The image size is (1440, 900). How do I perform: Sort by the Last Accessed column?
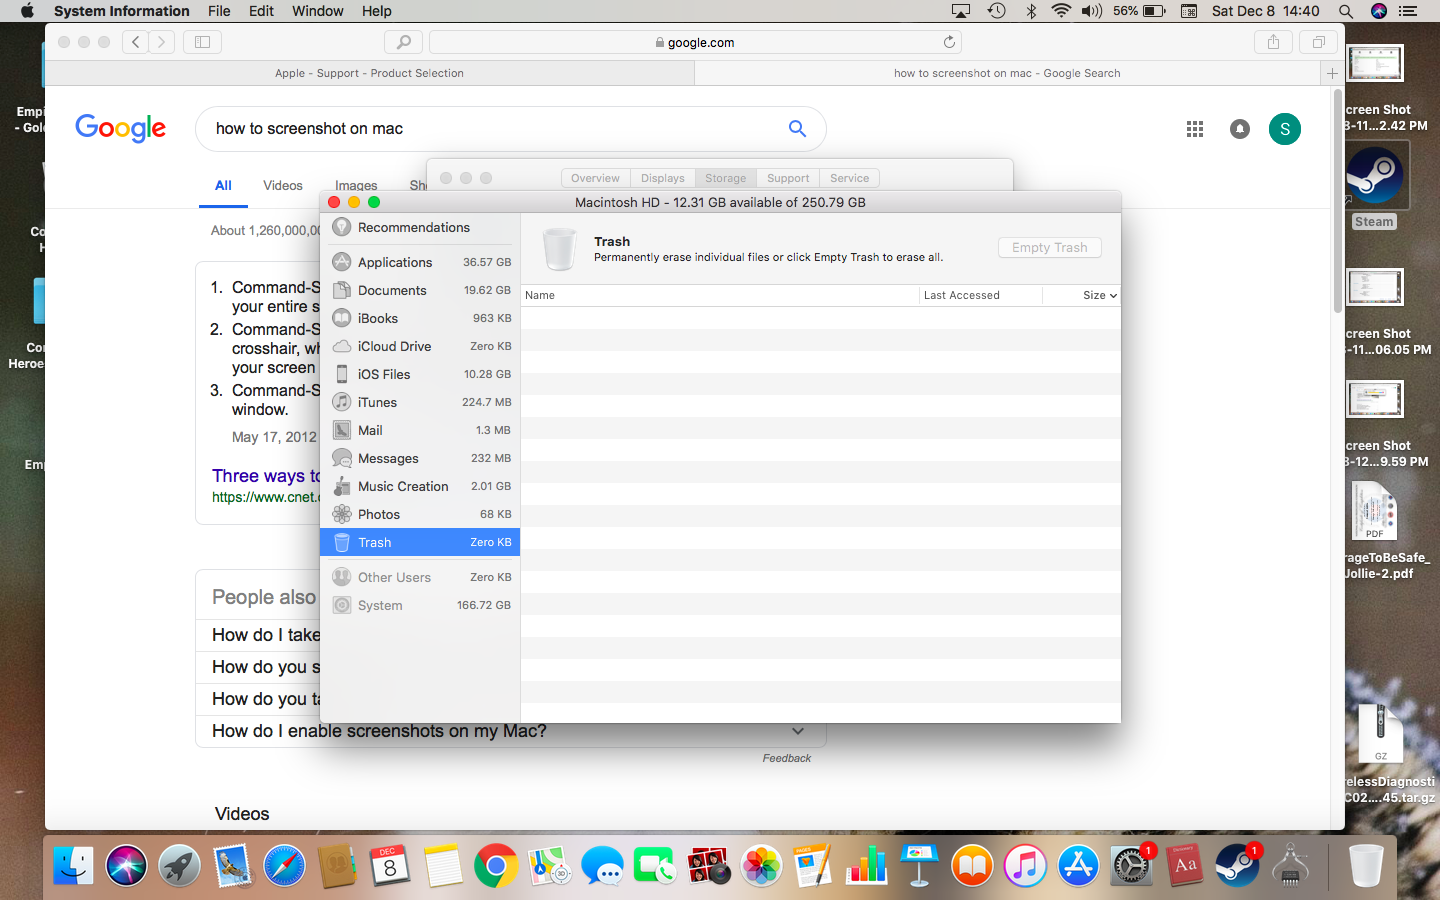(x=981, y=295)
